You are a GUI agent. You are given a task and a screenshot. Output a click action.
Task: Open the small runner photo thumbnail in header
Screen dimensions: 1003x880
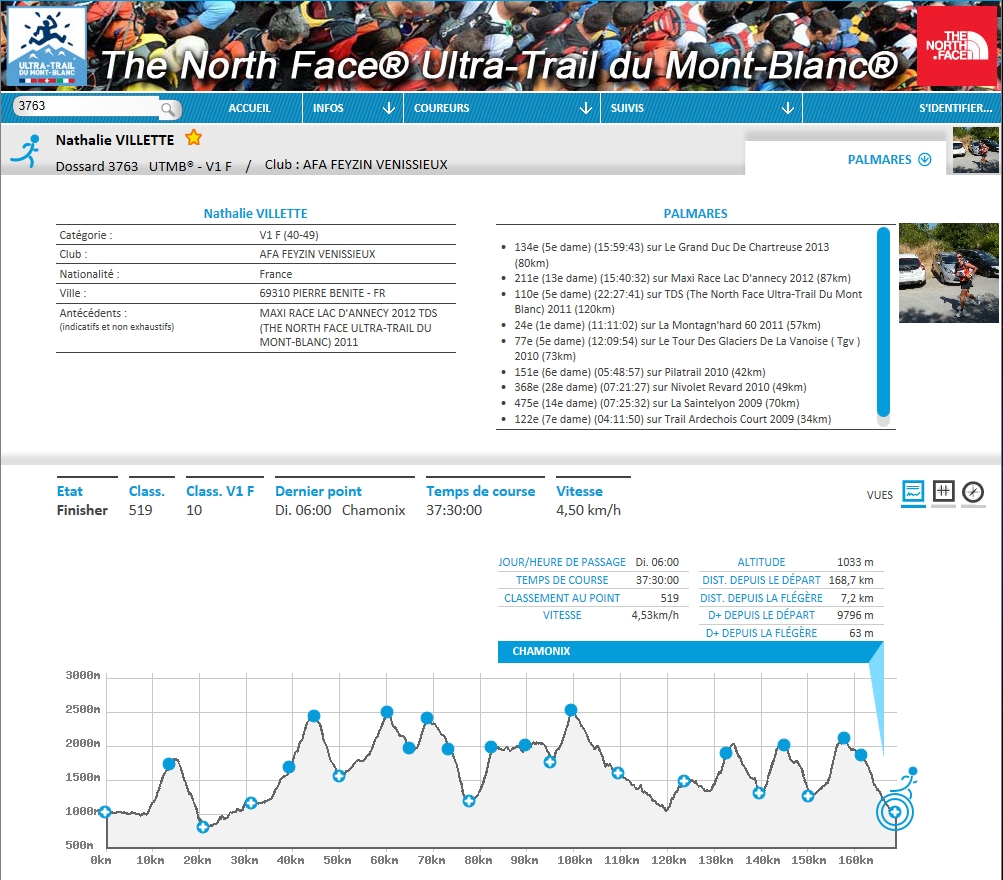[975, 150]
